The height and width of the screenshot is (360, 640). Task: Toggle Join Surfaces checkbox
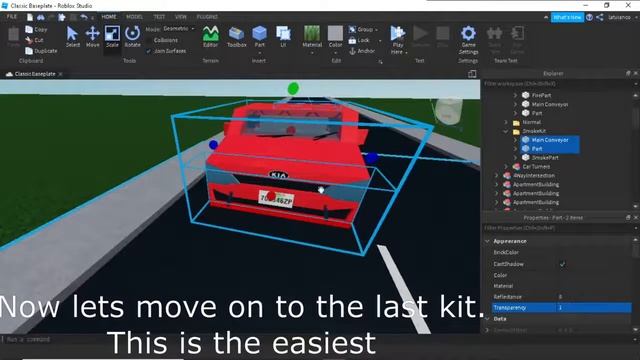149,51
